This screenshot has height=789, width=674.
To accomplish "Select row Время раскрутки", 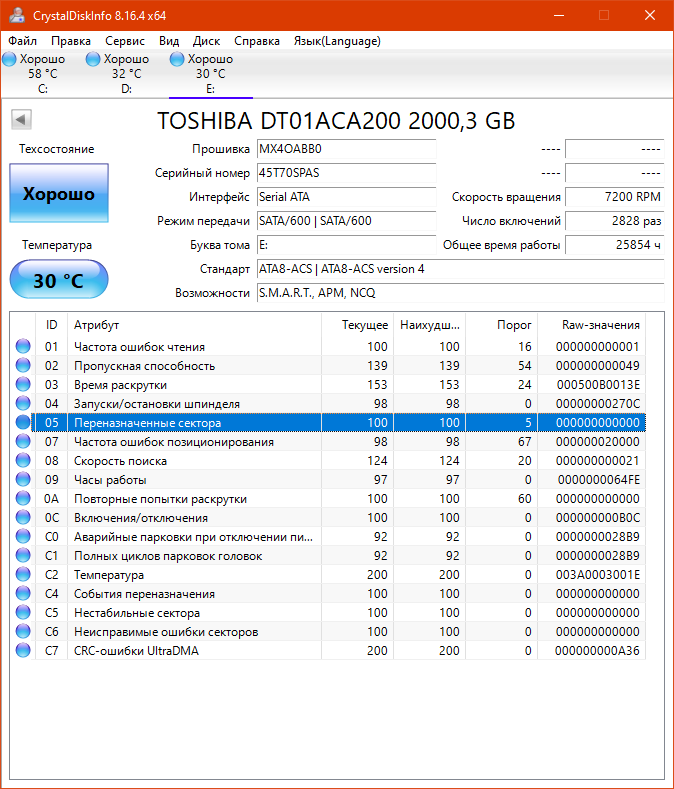I will 340,385.
